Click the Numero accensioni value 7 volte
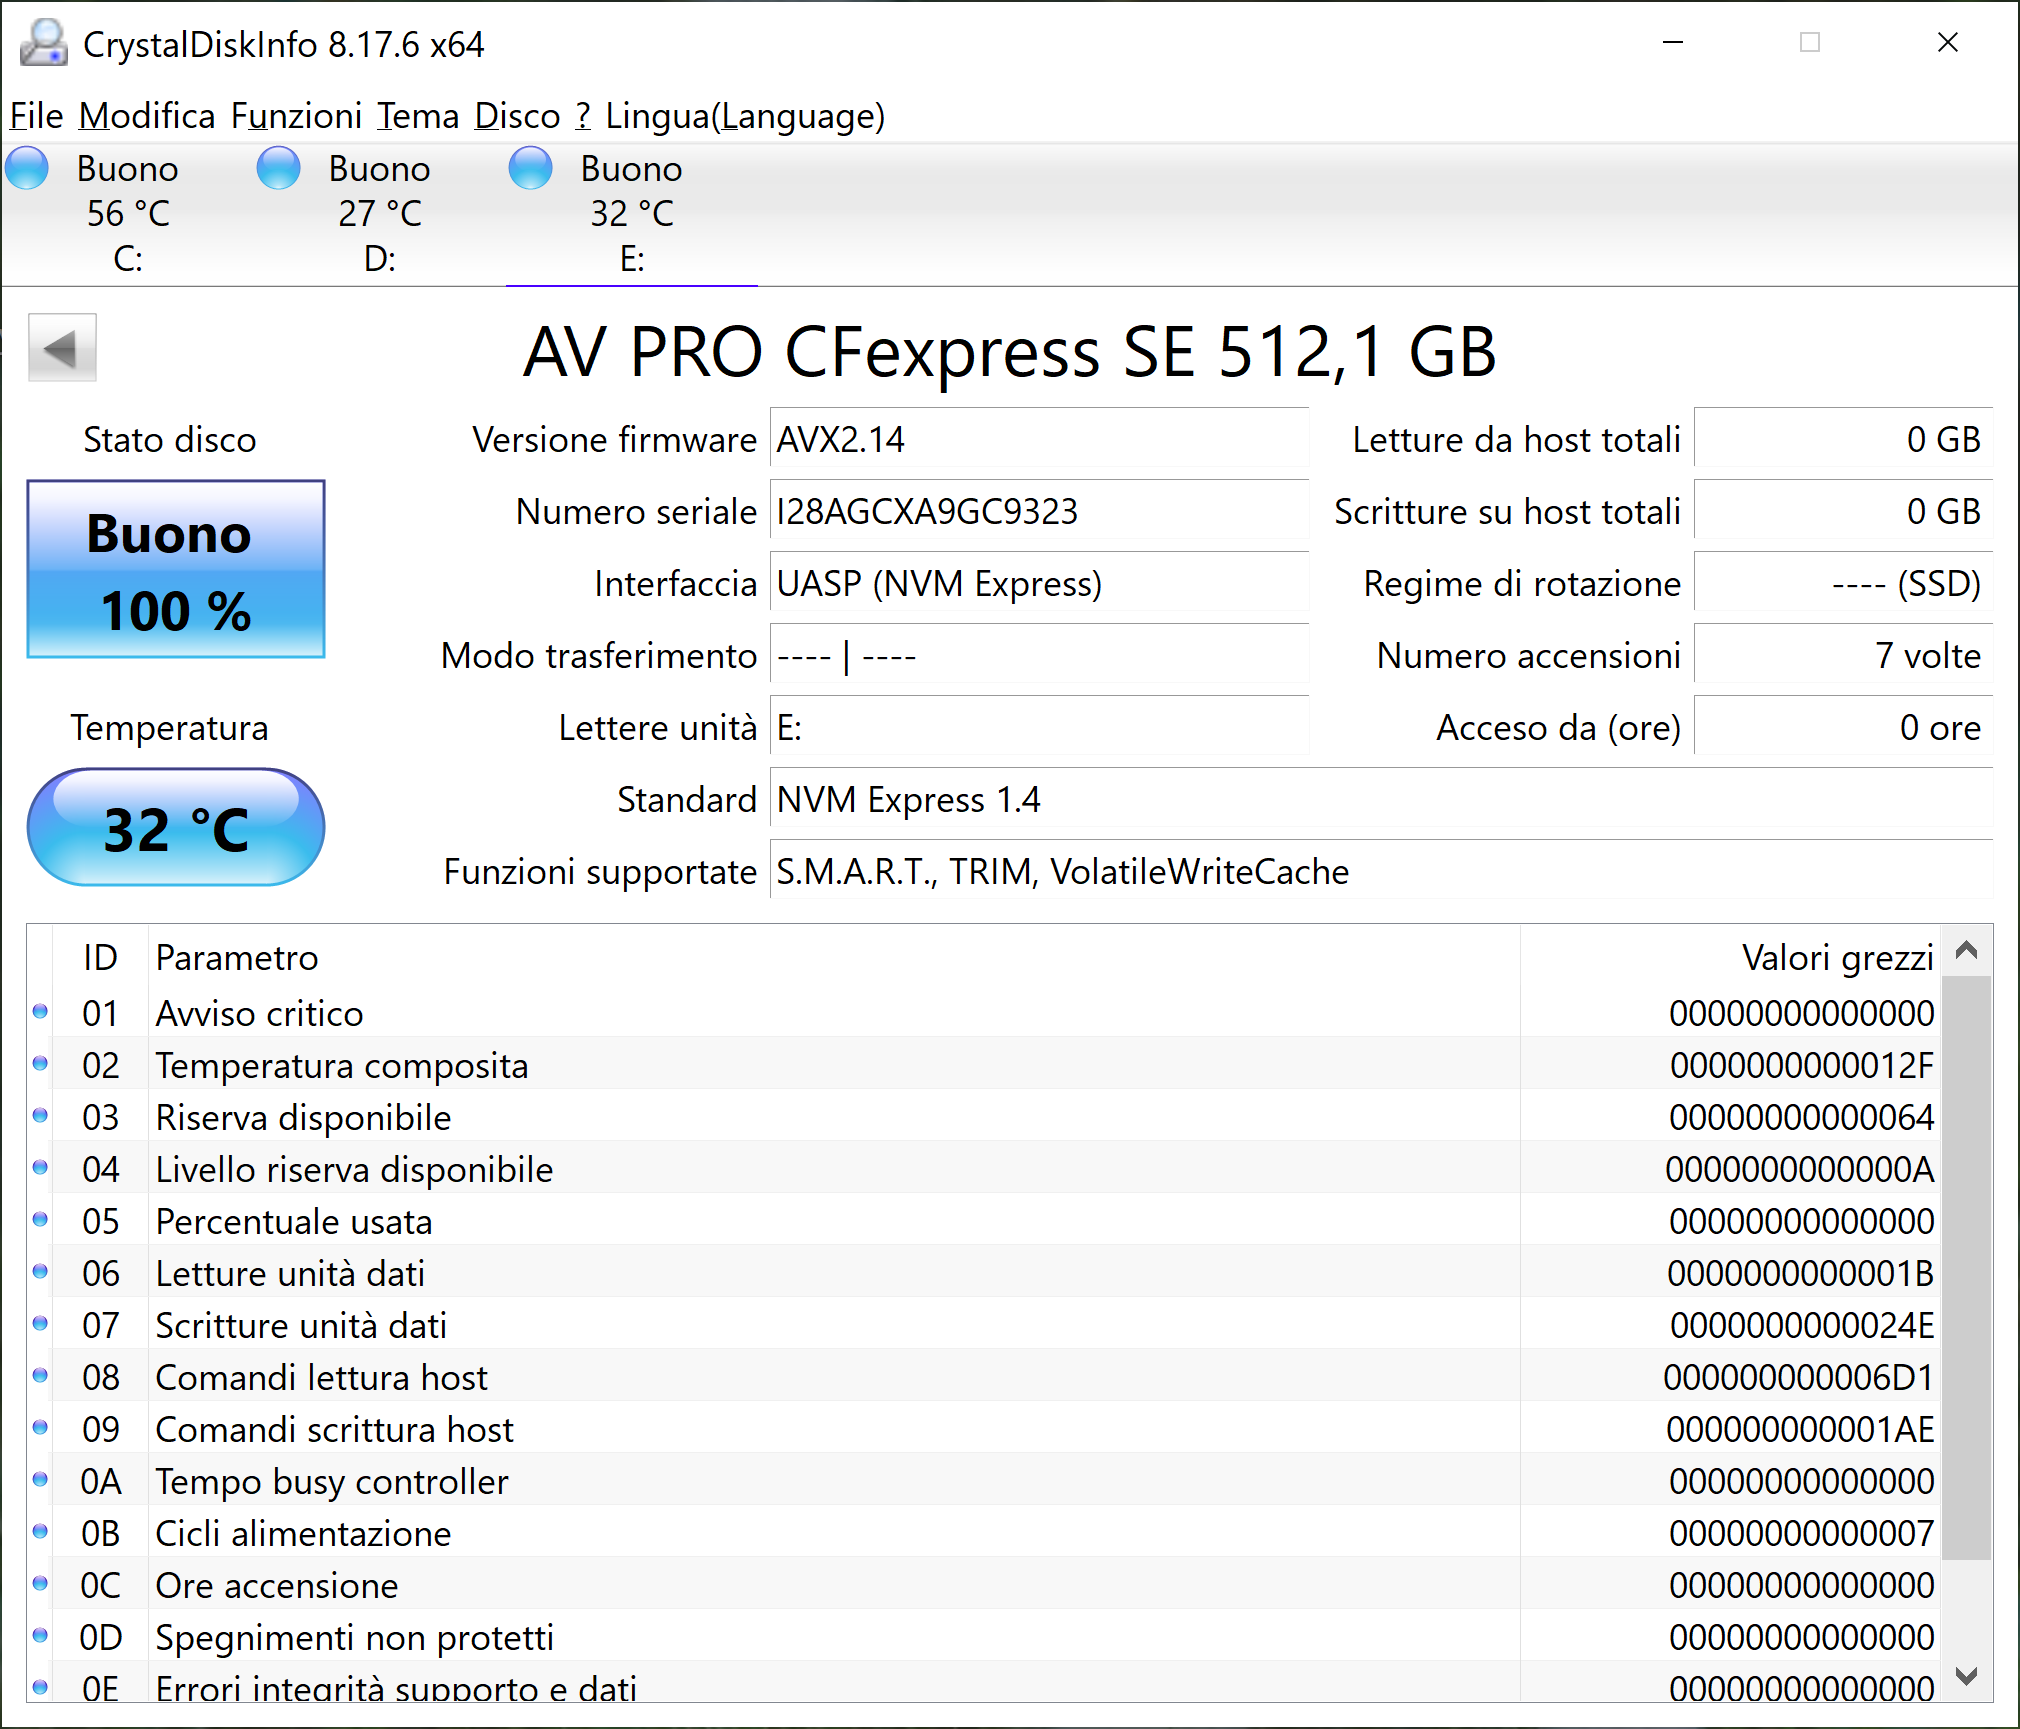 point(1843,655)
